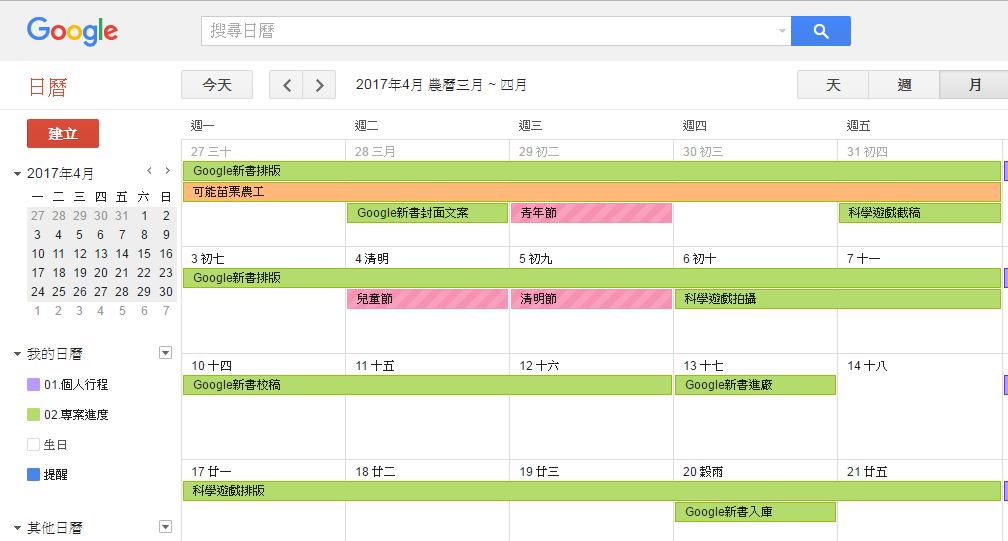Screen dimensions: 1008x541
Task: Go to previous month with left arrow
Action: coord(286,85)
